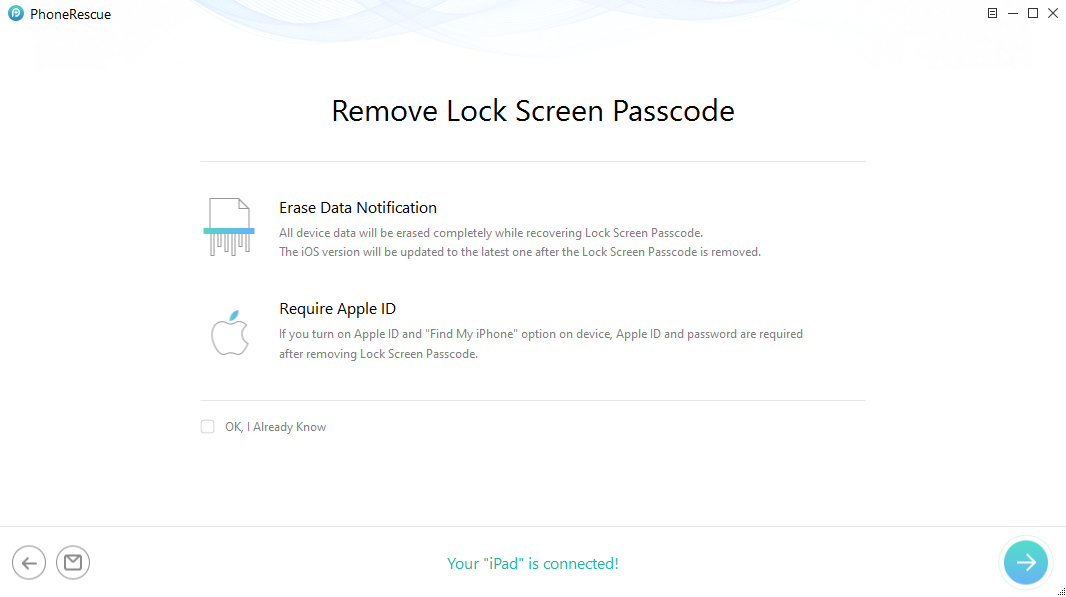Click the PhoneRescue logo icon
1066x597 pixels.
coord(16,14)
